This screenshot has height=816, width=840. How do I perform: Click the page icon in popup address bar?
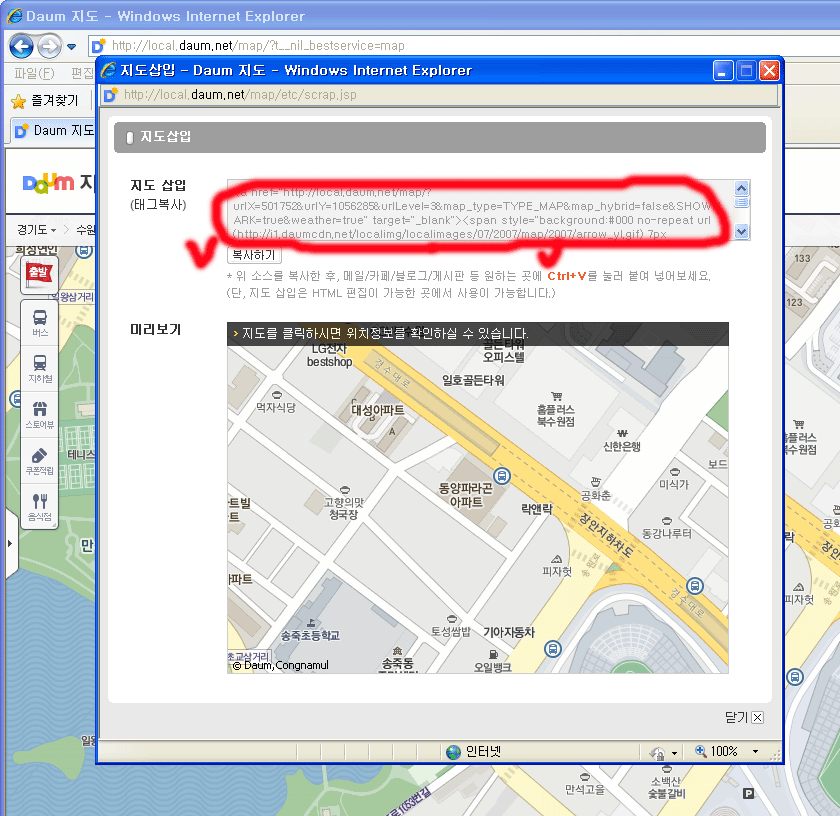click(x=111, y=95)
